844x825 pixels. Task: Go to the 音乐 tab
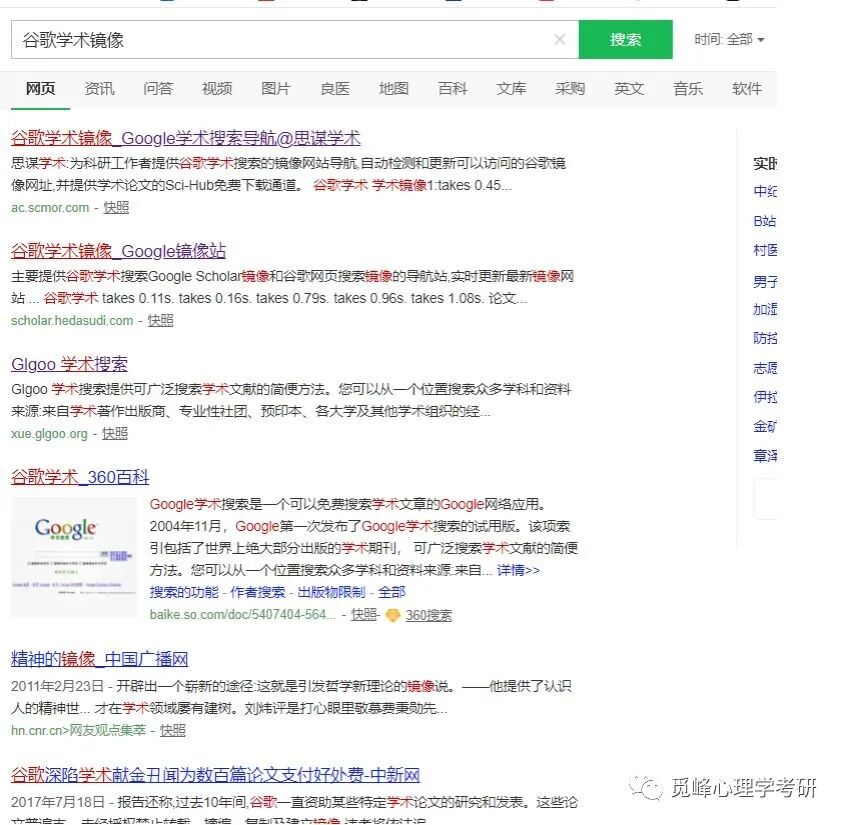[x=688, y=88]
